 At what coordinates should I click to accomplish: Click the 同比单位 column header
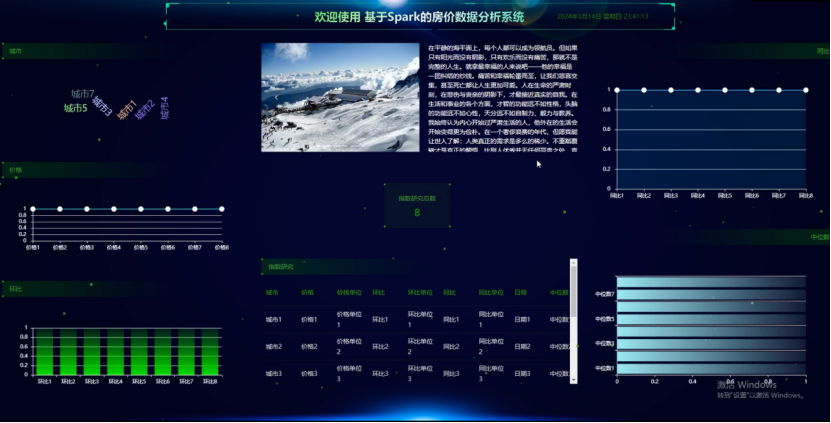(491, 293)
